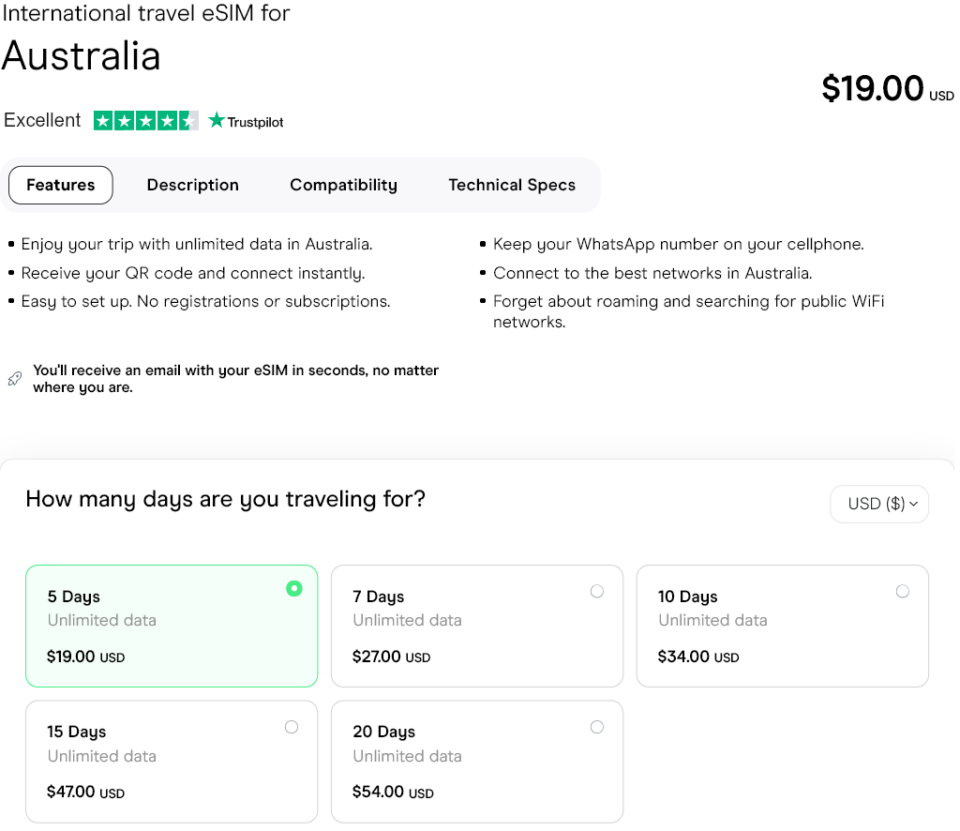960x831 pixels.
Task: Click the selected 5 Days plan card
Action: (171, 626)
